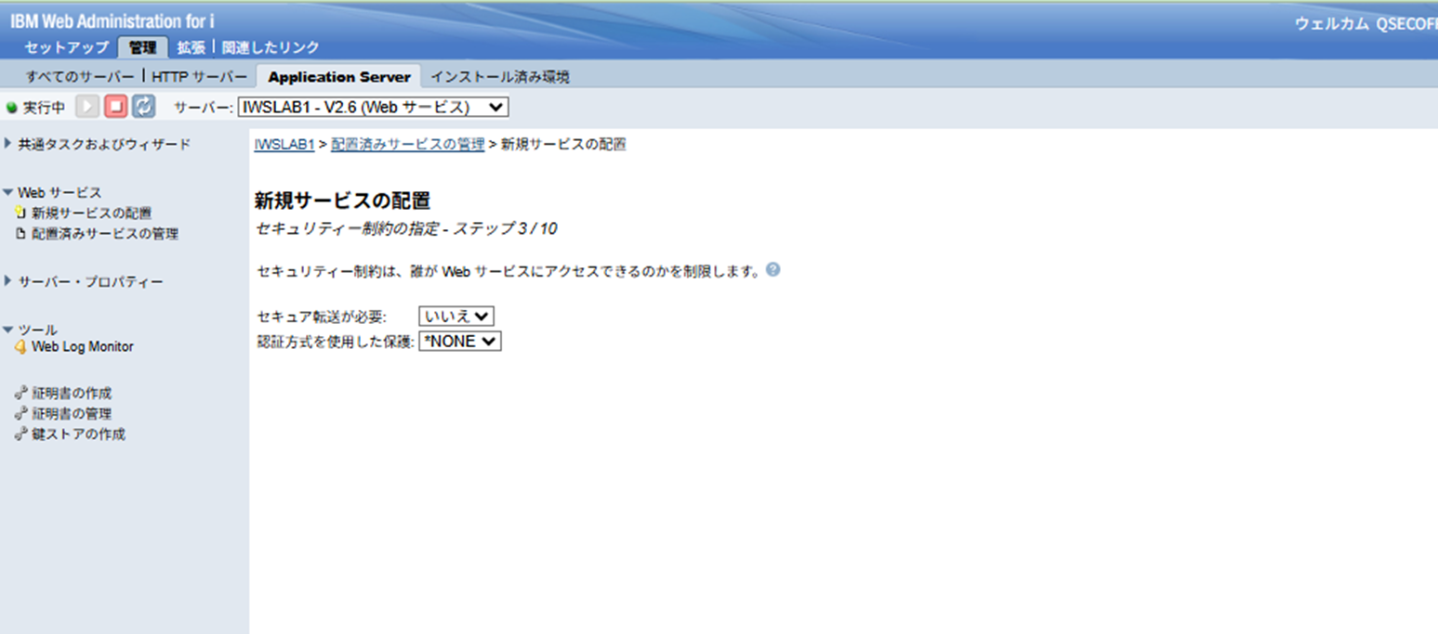The height and width of the screenshot is (634, 1438).
Task: Open 鍵ストアの作成 link
Action: 79,435
